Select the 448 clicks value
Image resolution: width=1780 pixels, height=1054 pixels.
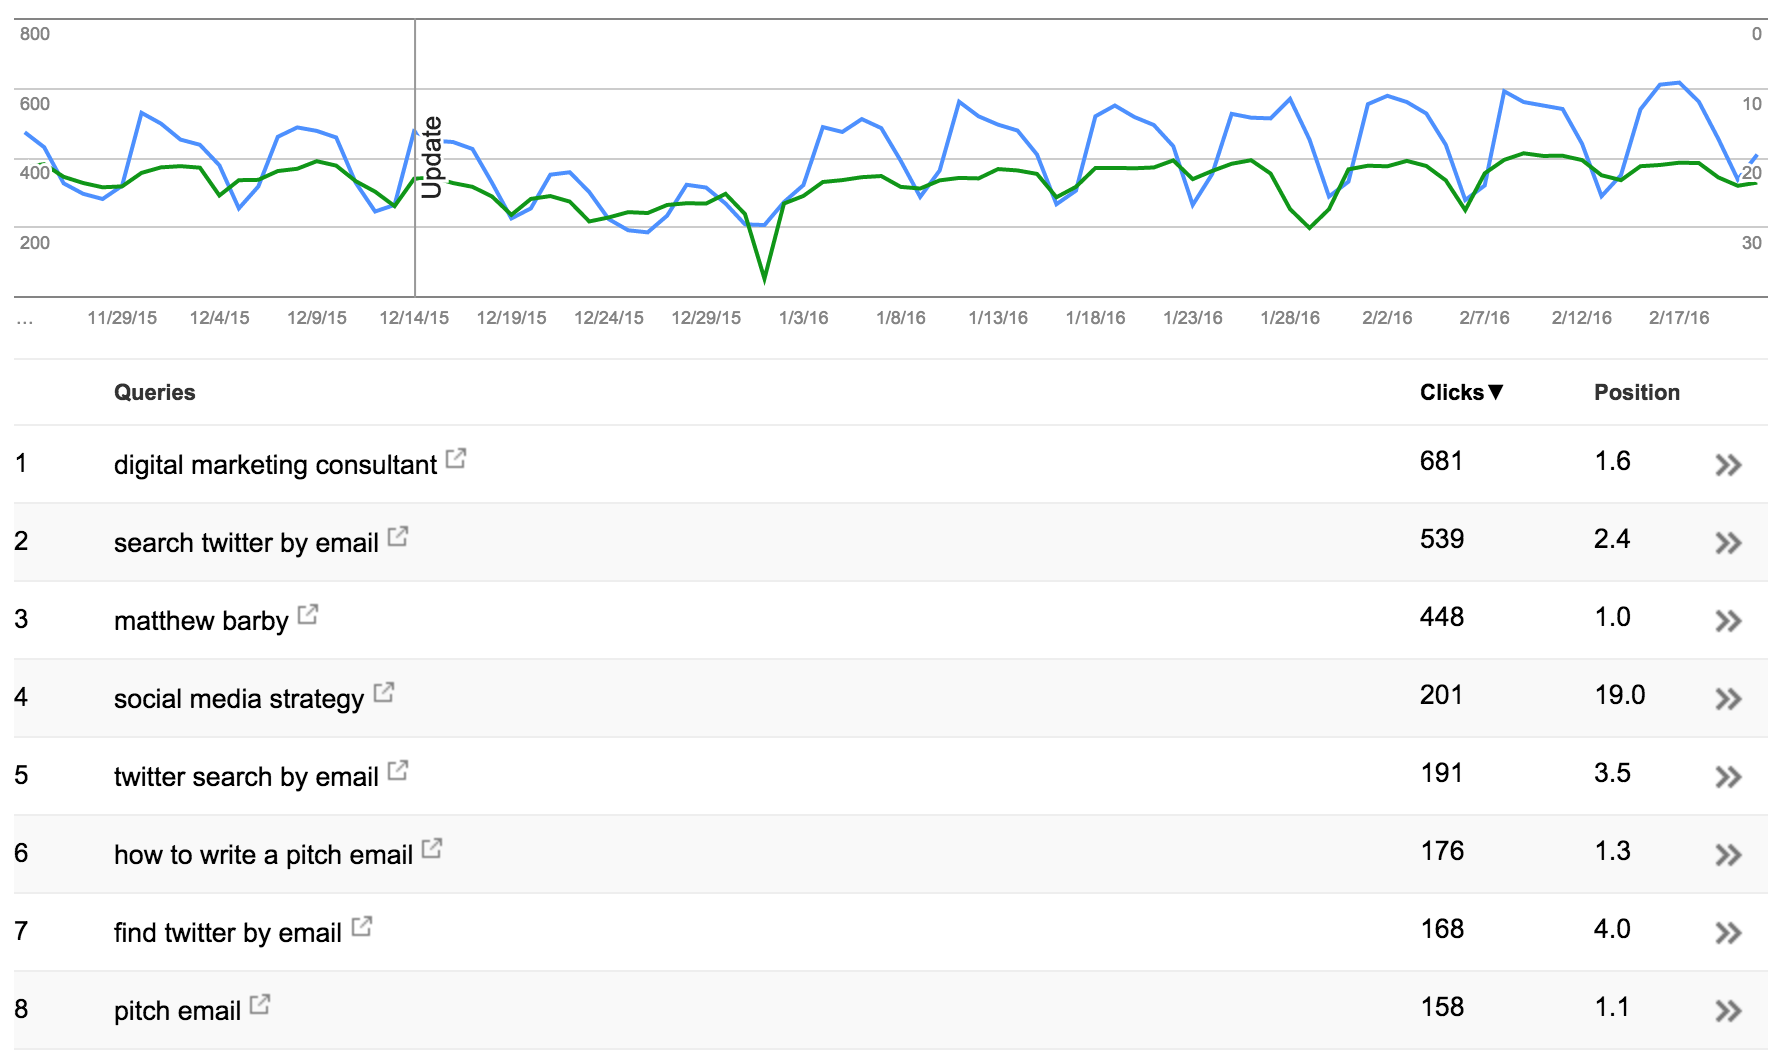pos(1442,617)
